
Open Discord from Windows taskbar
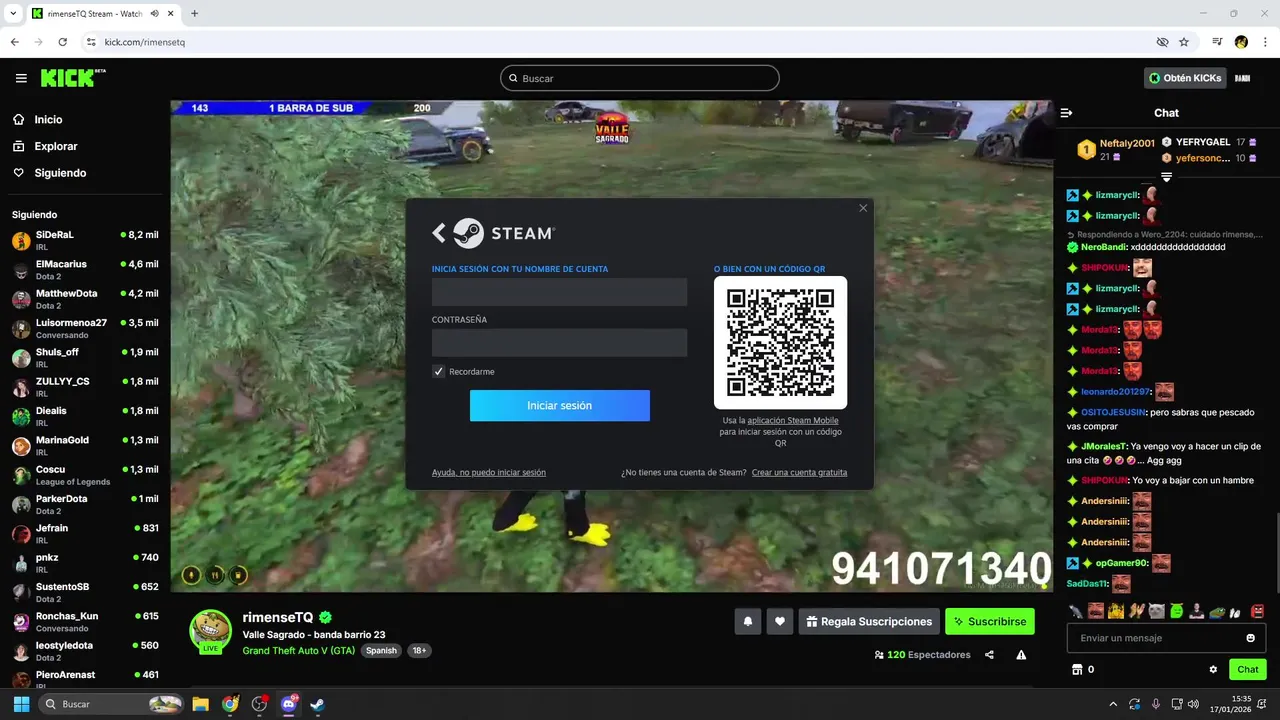click(289, 704)
